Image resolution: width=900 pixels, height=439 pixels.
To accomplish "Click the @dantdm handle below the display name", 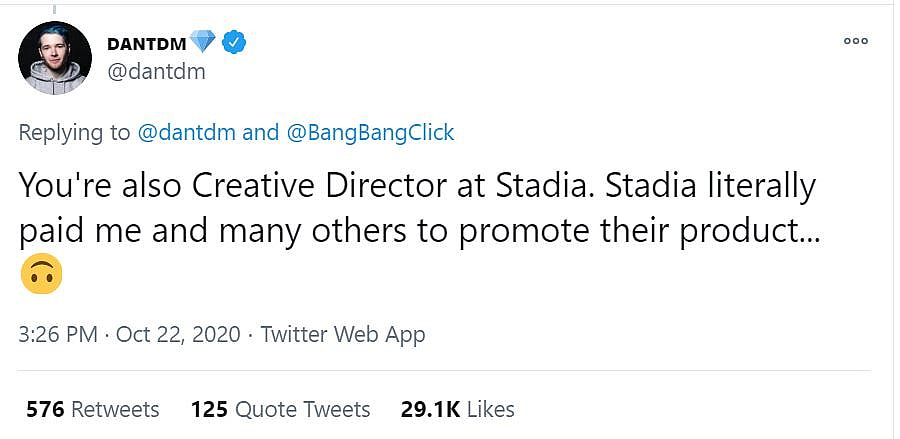I will tap(155, 71).
